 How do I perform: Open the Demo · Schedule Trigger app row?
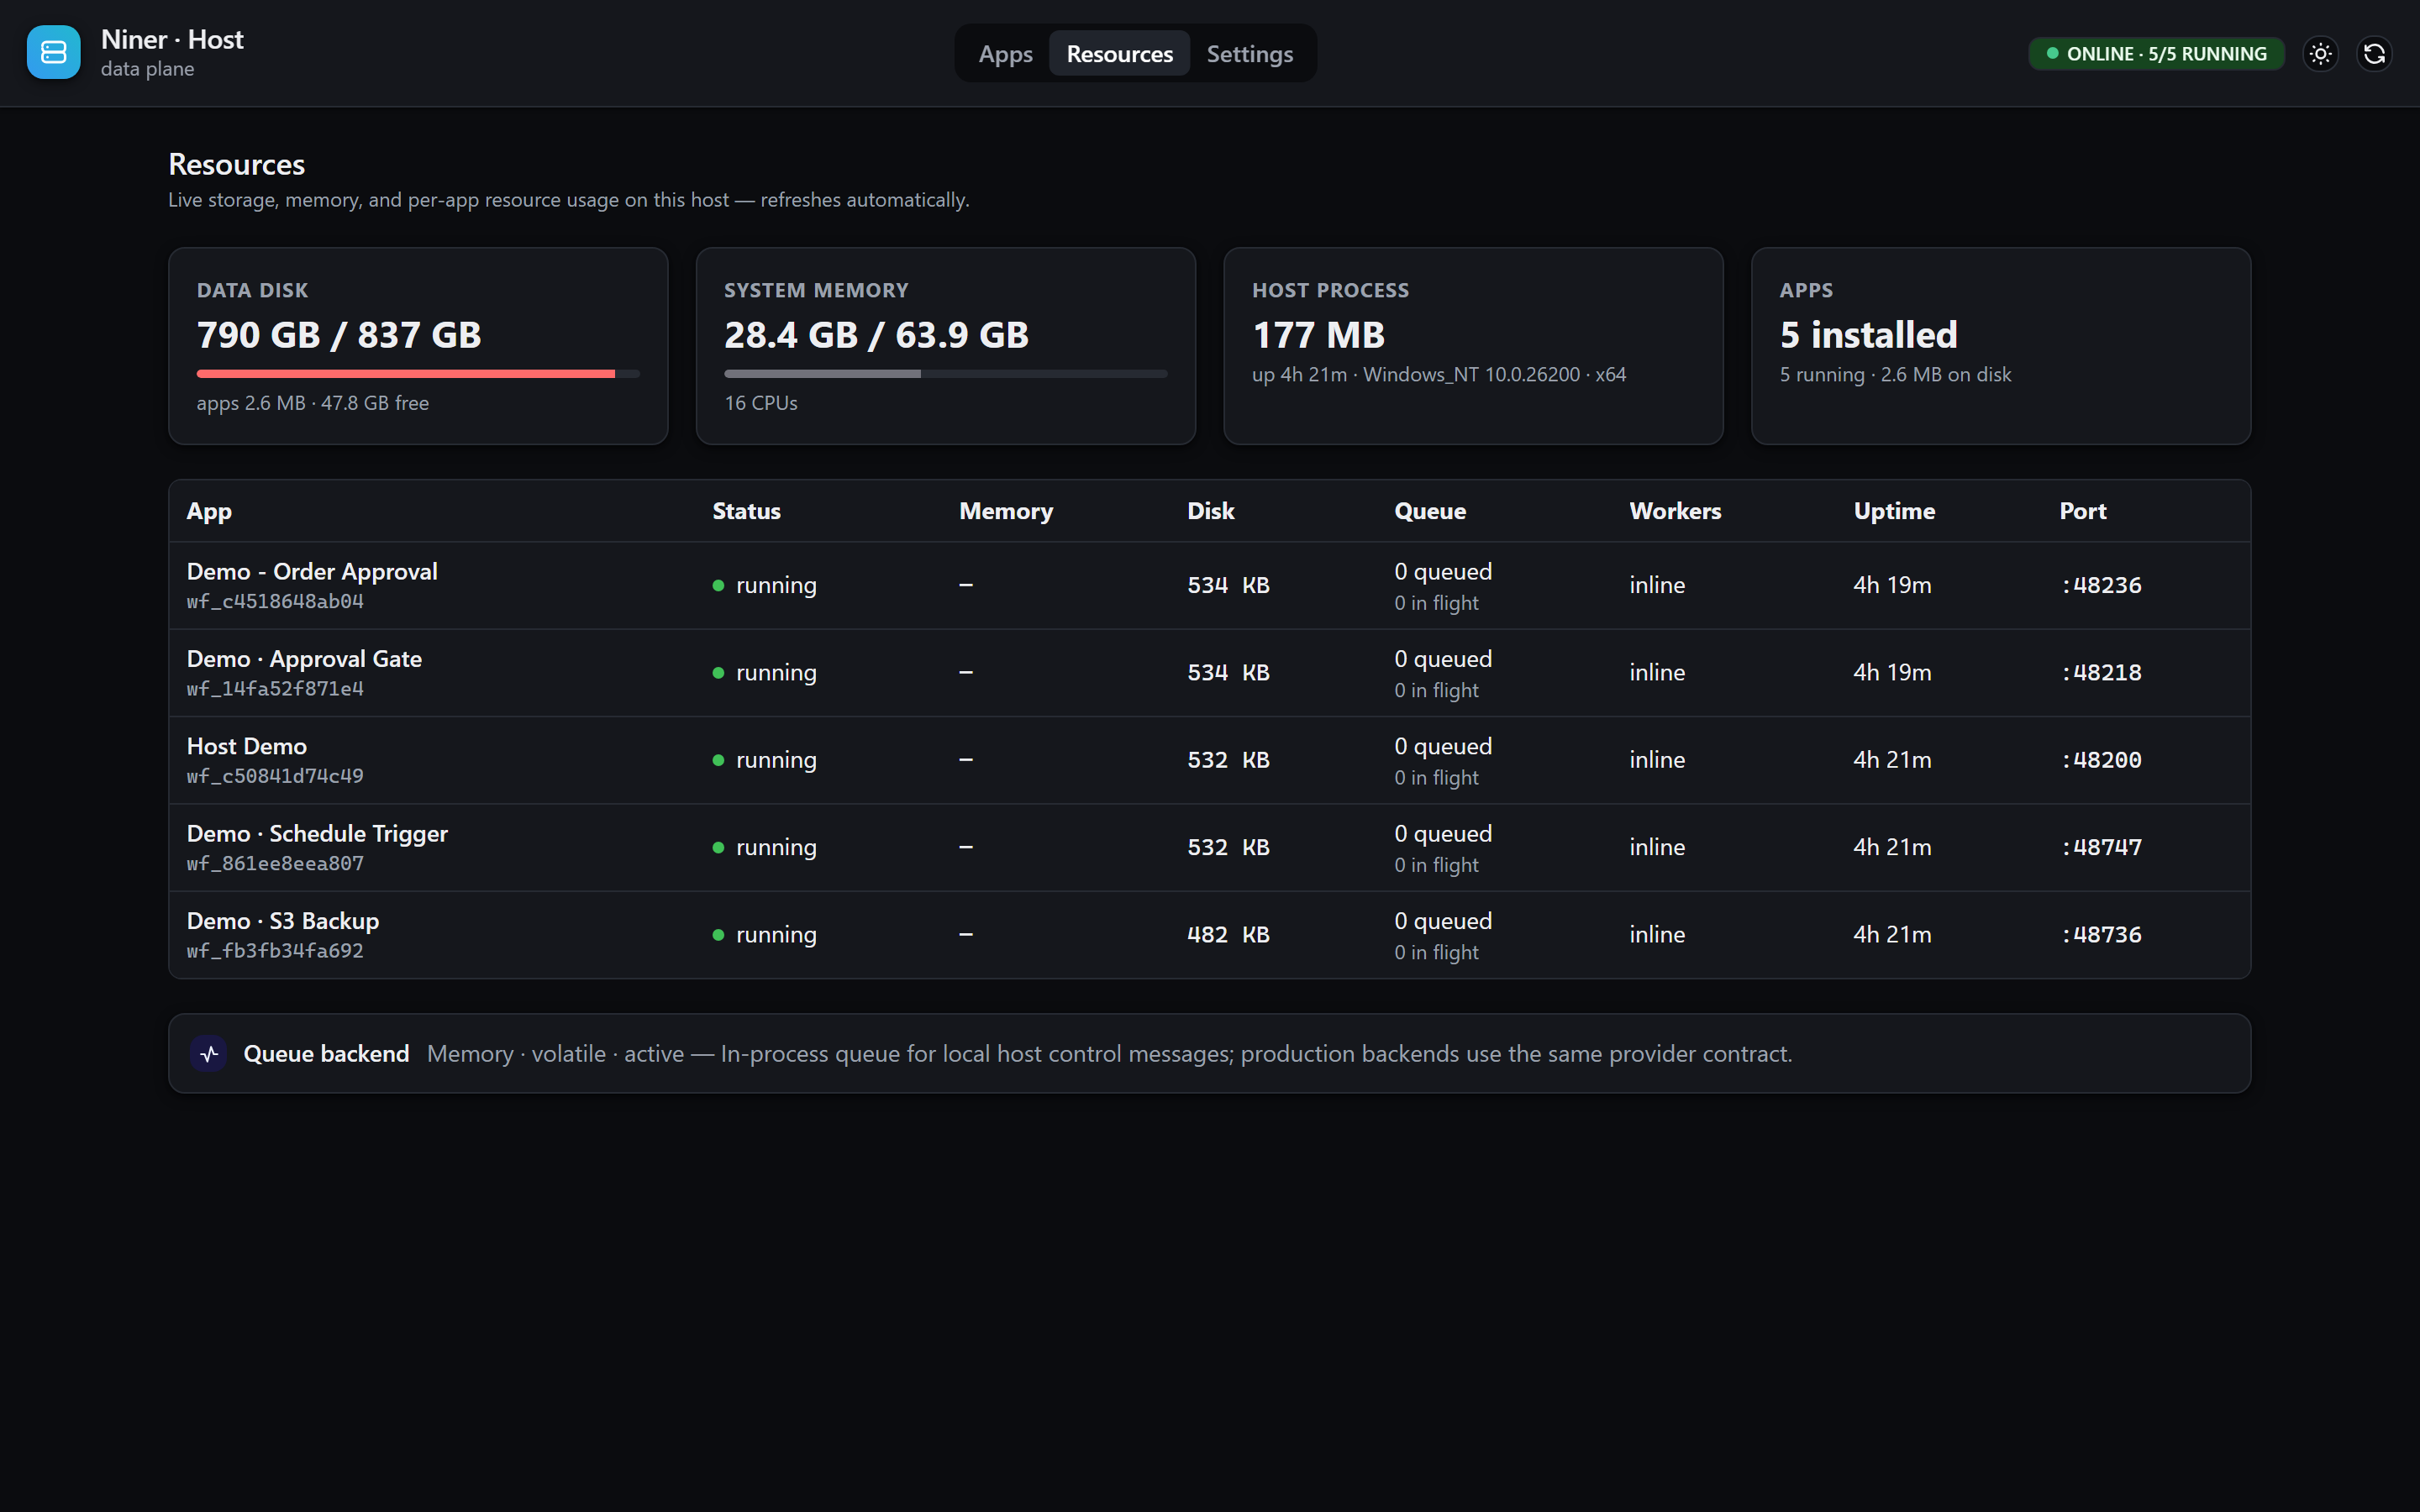click(x=1209, y=847)
